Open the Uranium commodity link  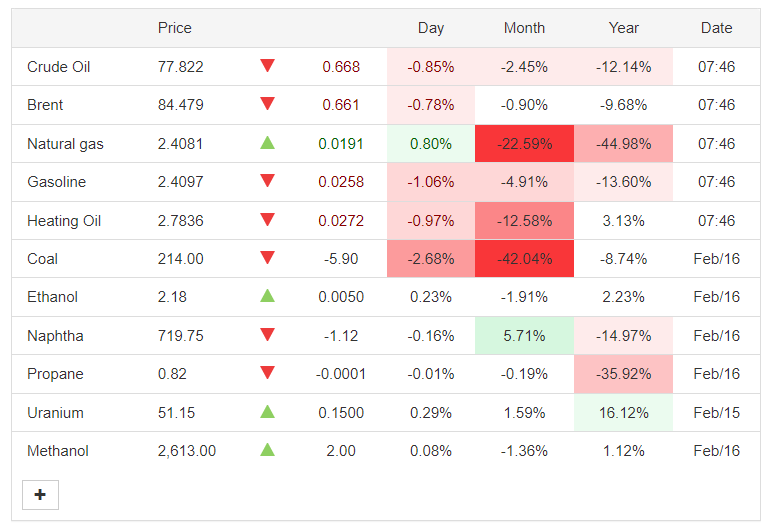pos(55,413)
